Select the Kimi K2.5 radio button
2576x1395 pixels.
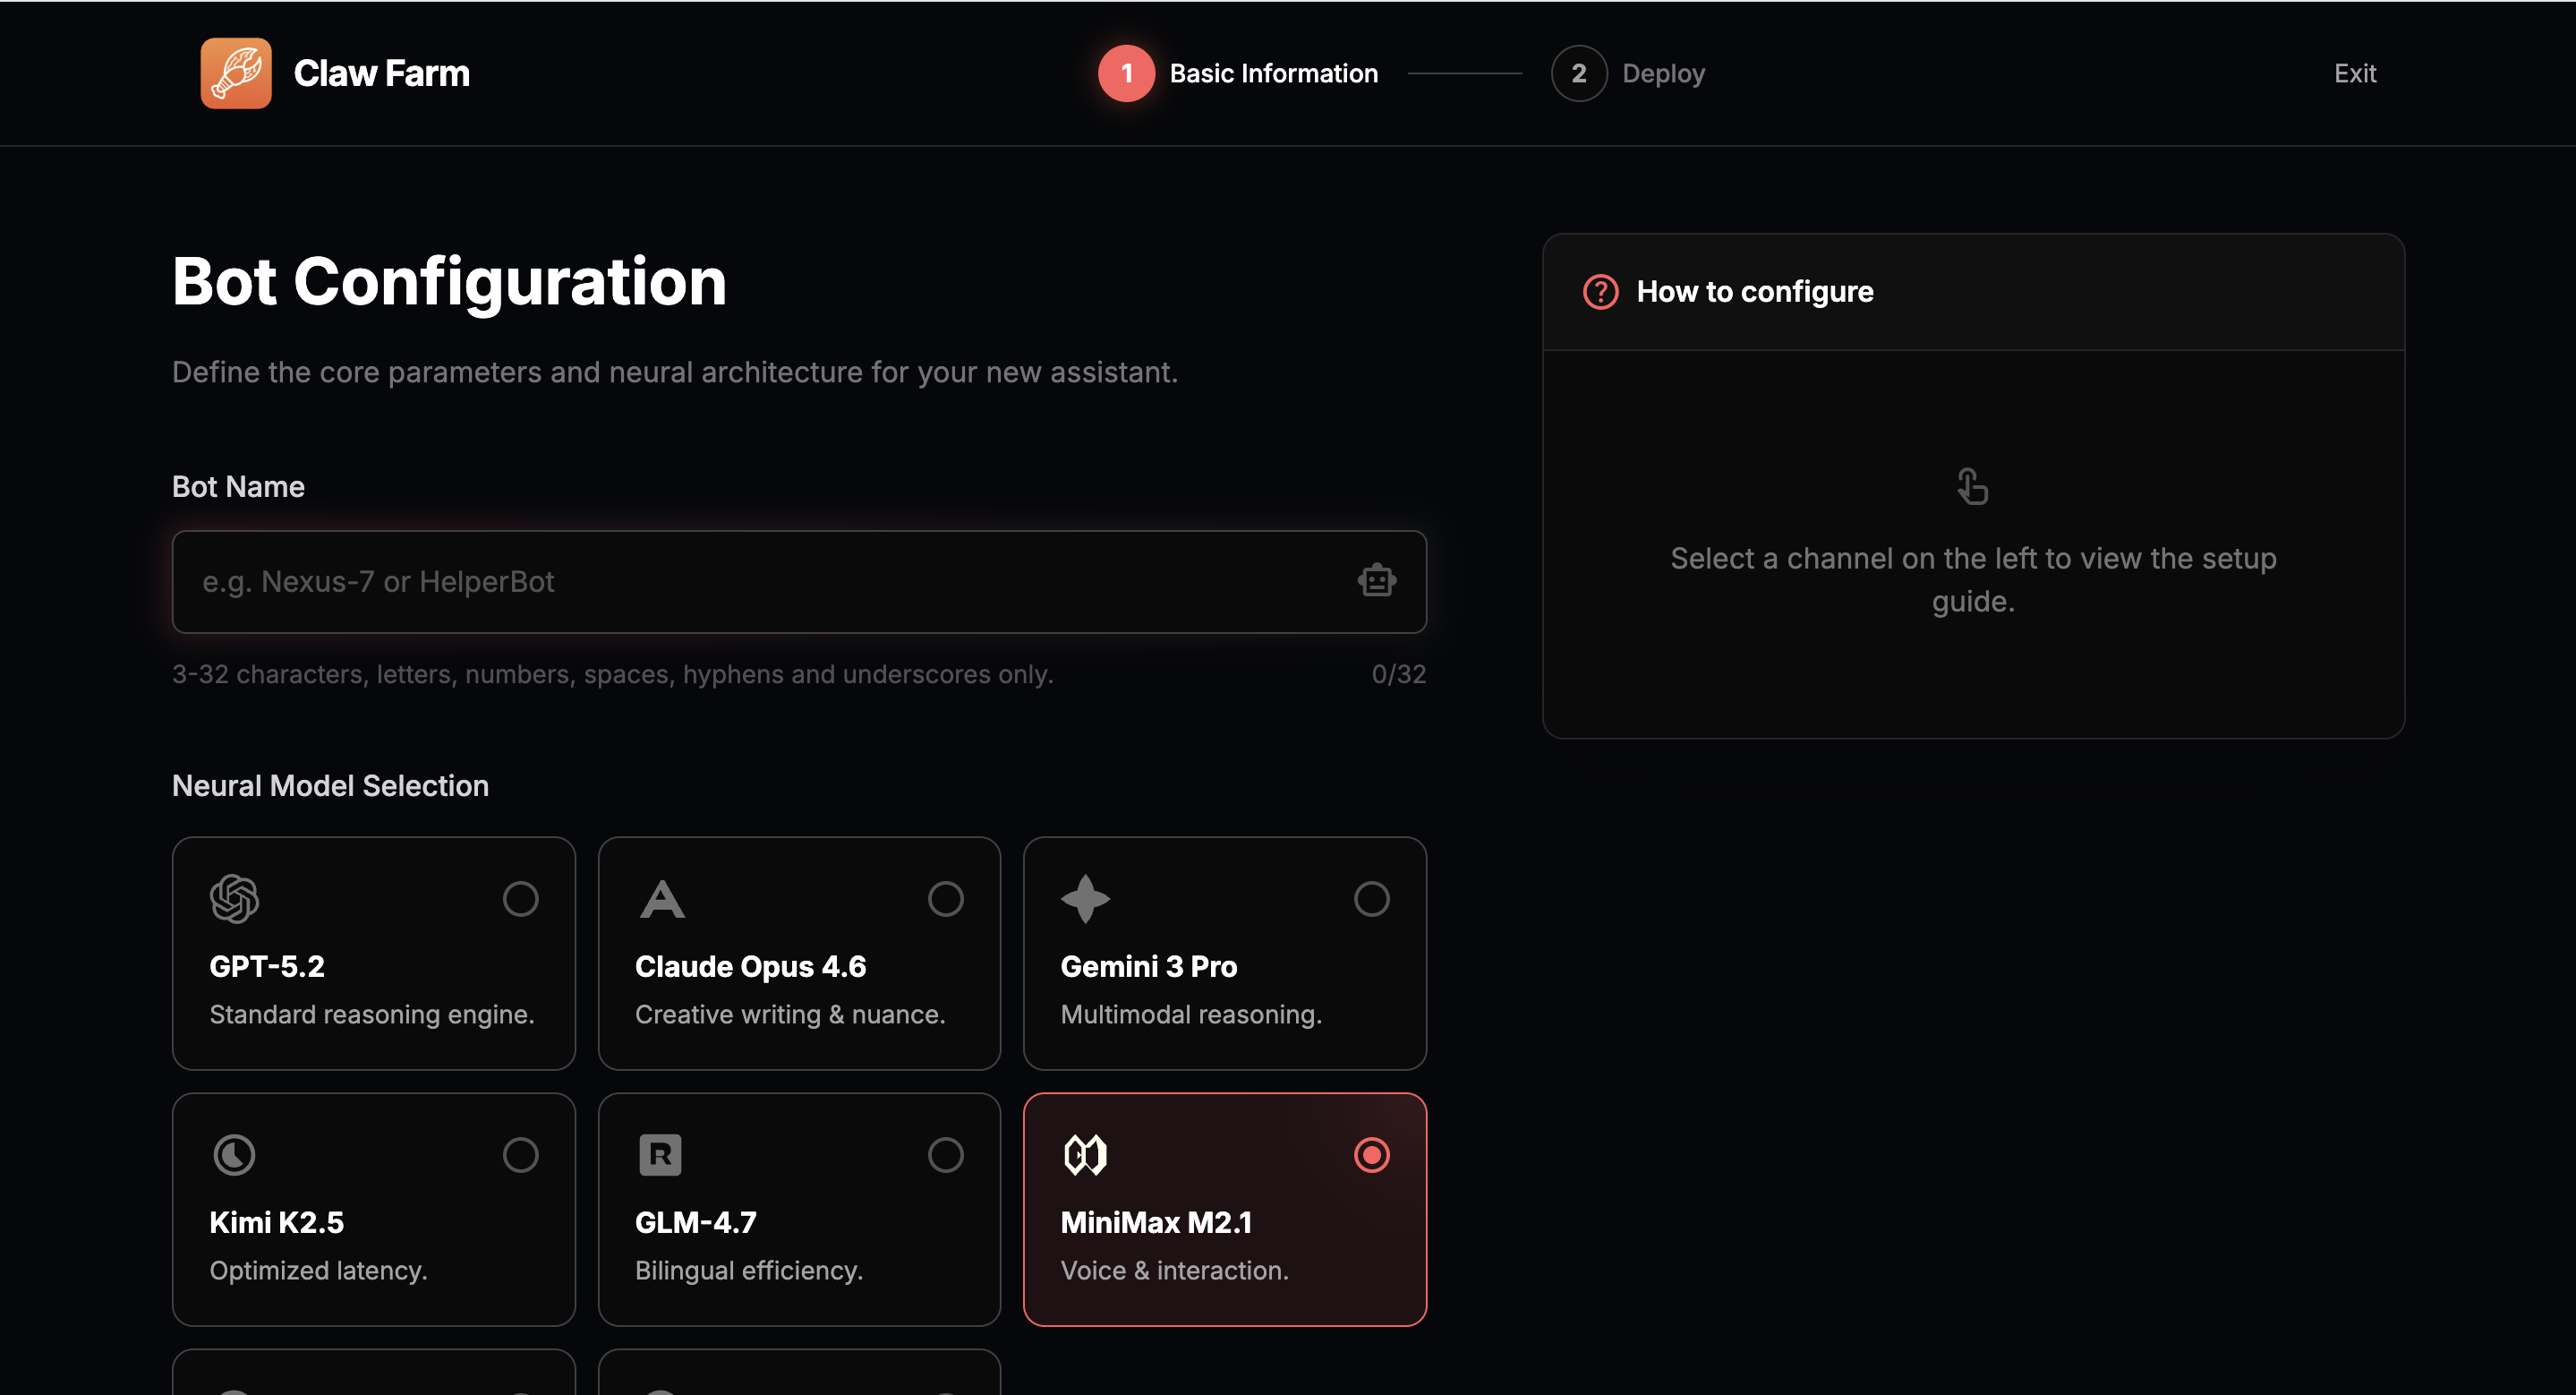pyautogui.click(x=520, y=1155)
